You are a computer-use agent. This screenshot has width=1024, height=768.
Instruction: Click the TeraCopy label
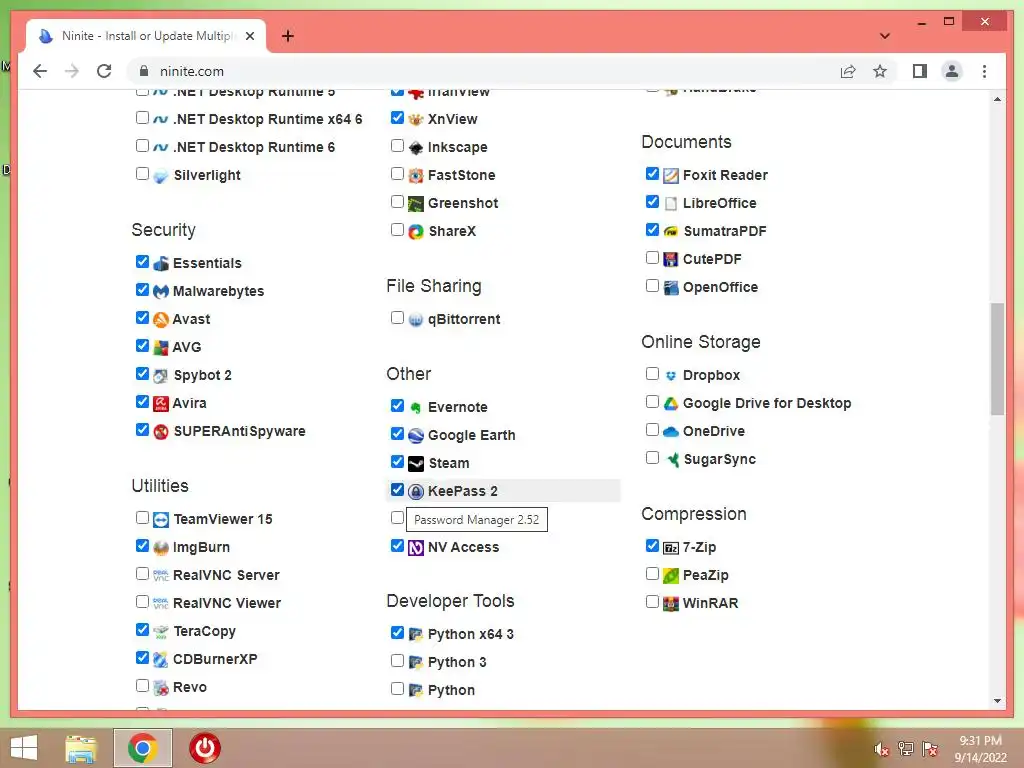pyautogui.click(x=204, y=632)
